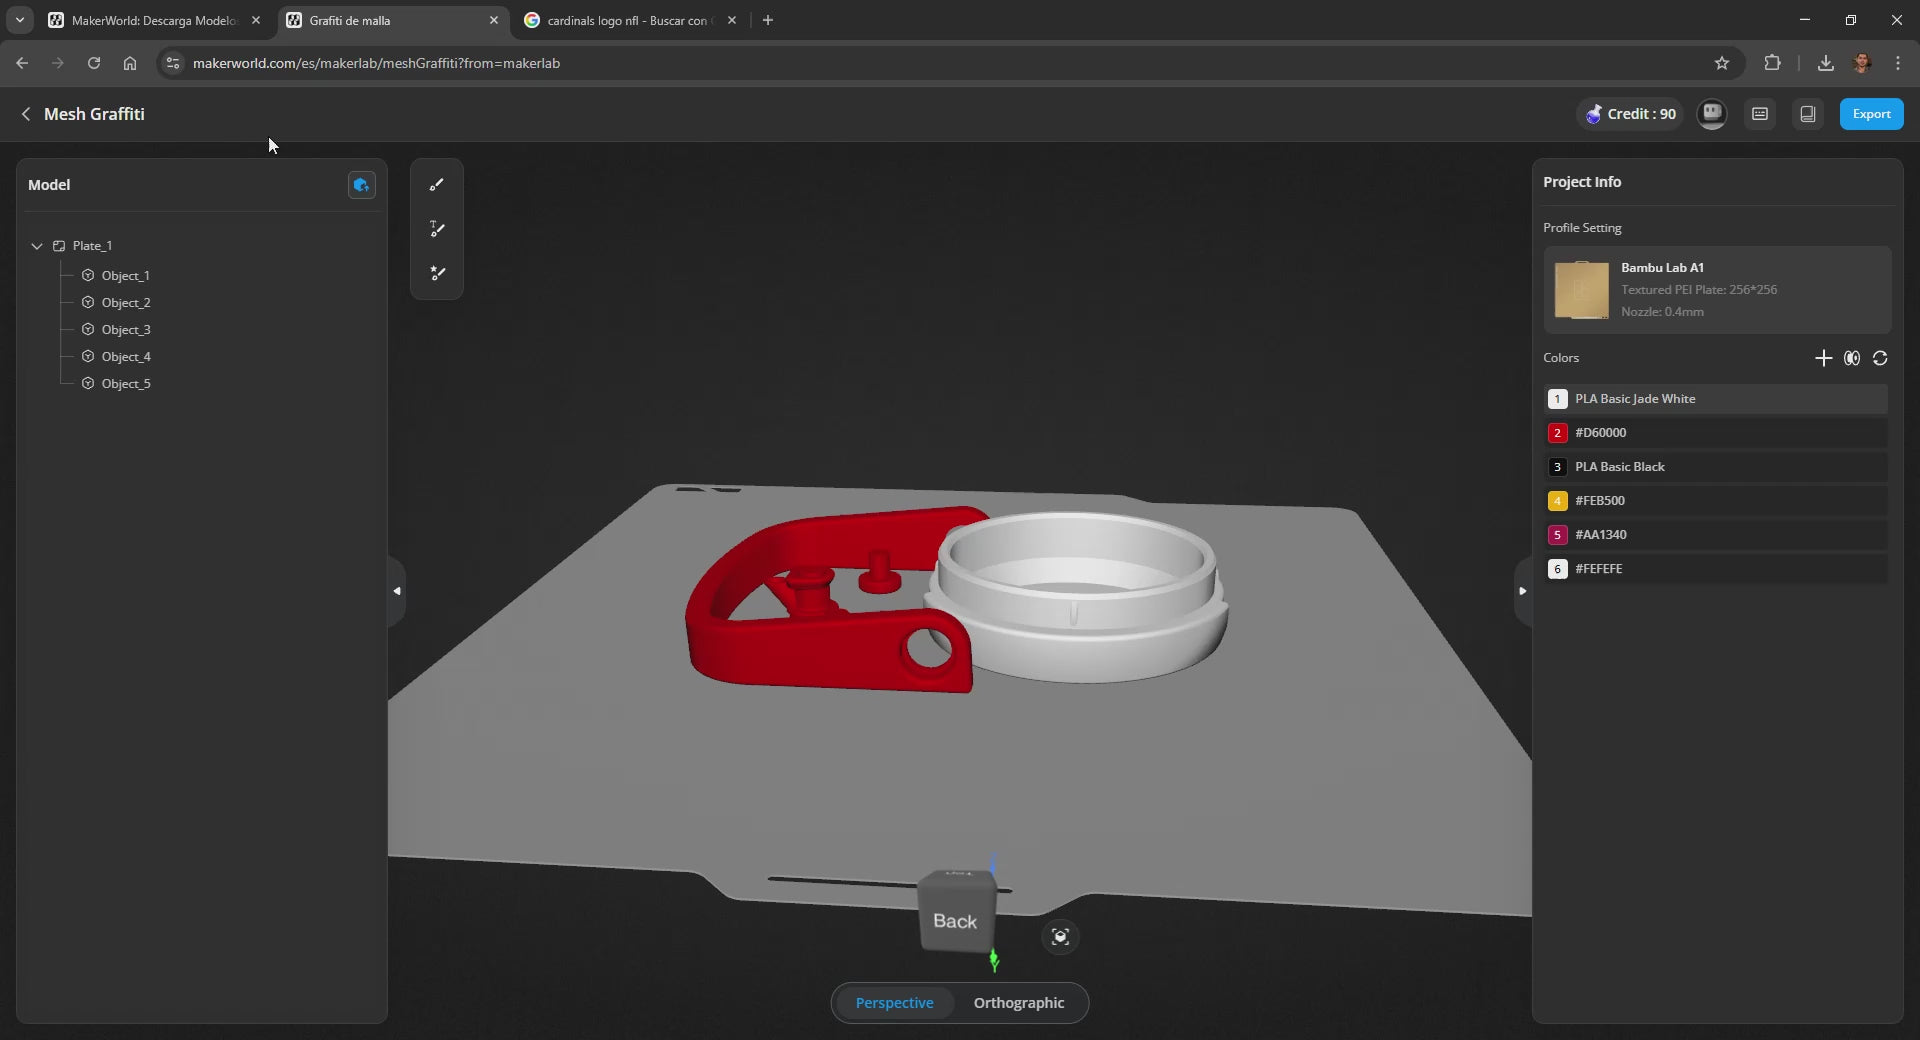Image resolution: width=1920 pixels, height=1040 pixels.
Task: Click the fit-to-view camera icon
Action: tap(1060, 937)
